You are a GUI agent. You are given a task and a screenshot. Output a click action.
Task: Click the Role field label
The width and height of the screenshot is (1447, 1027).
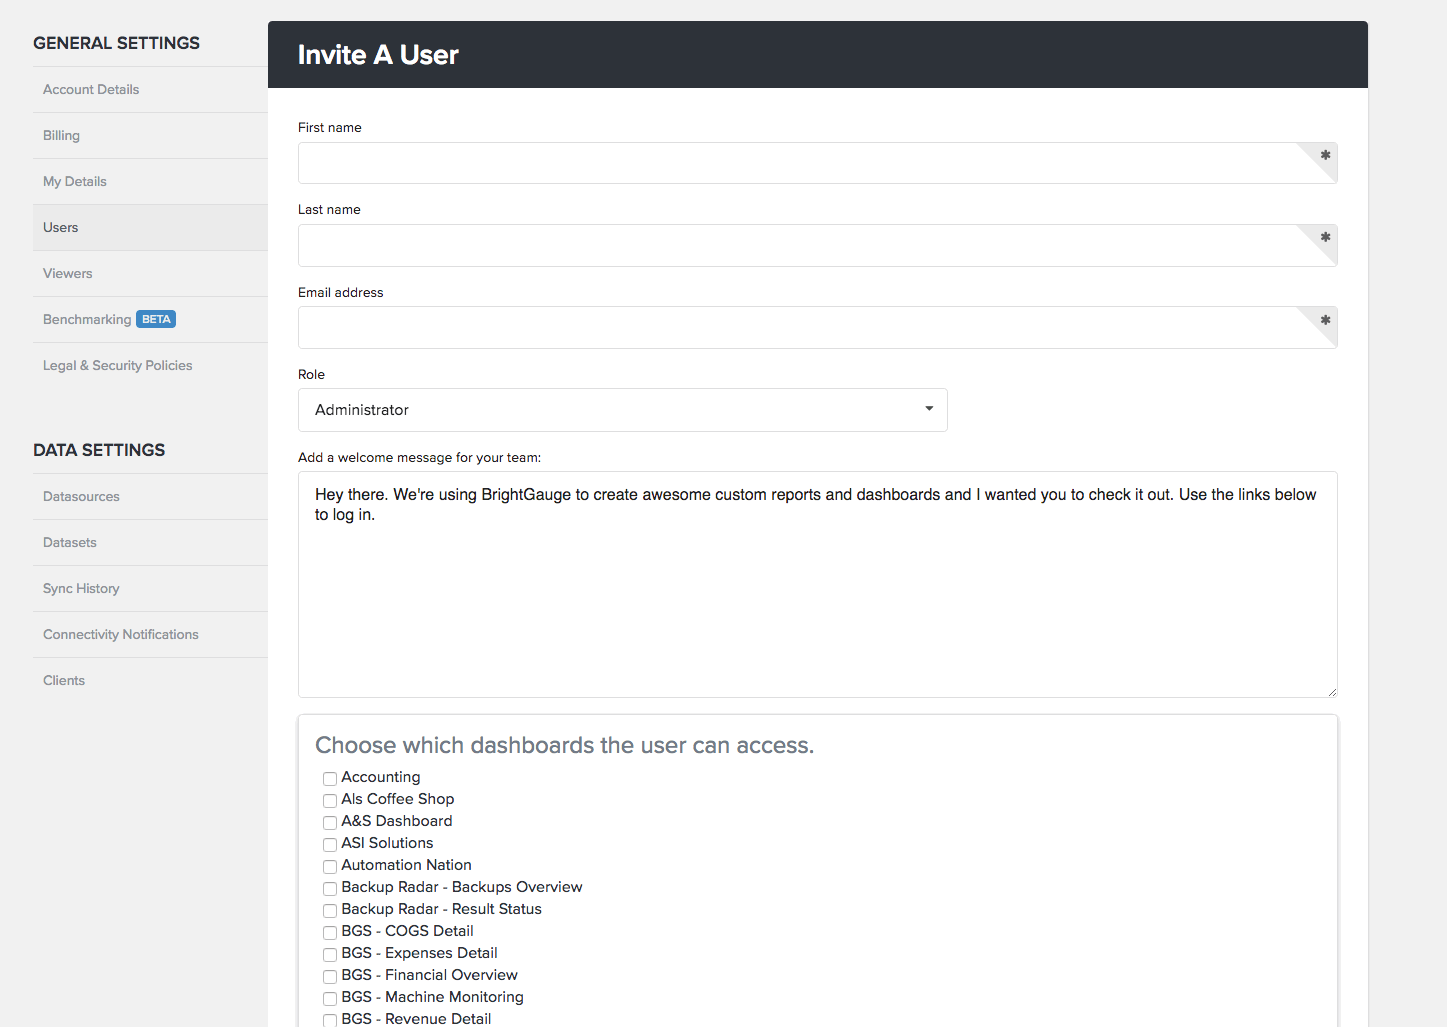311,374
